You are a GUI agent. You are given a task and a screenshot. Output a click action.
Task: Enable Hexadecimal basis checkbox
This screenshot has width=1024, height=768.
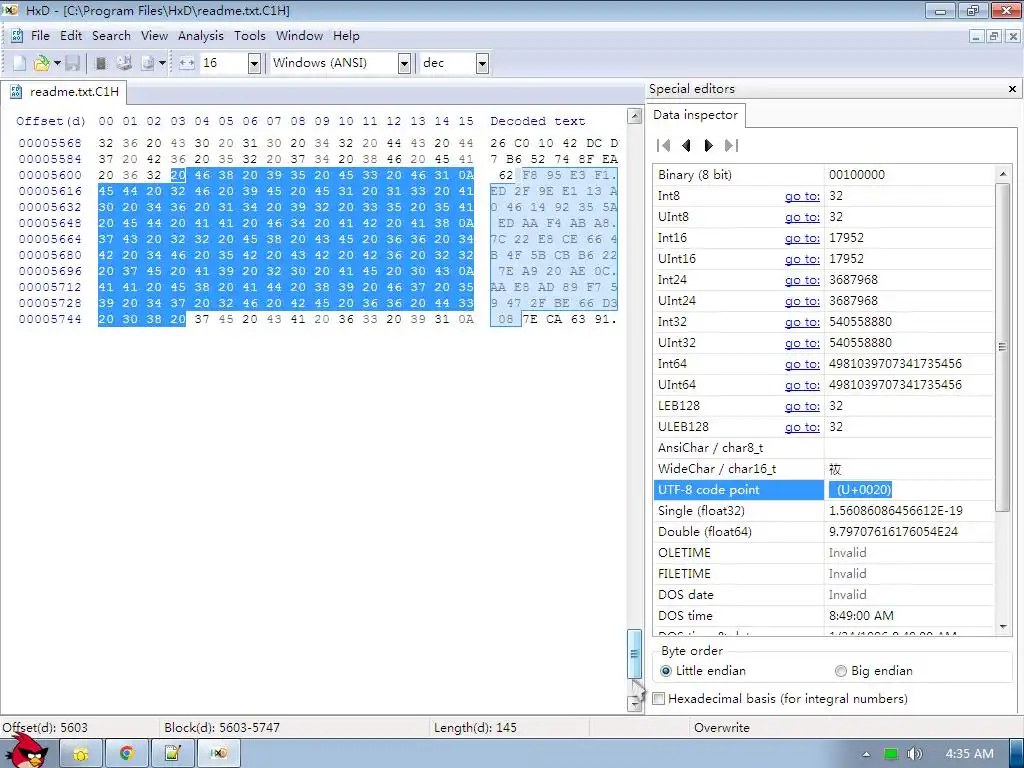[x=659, y=699]
